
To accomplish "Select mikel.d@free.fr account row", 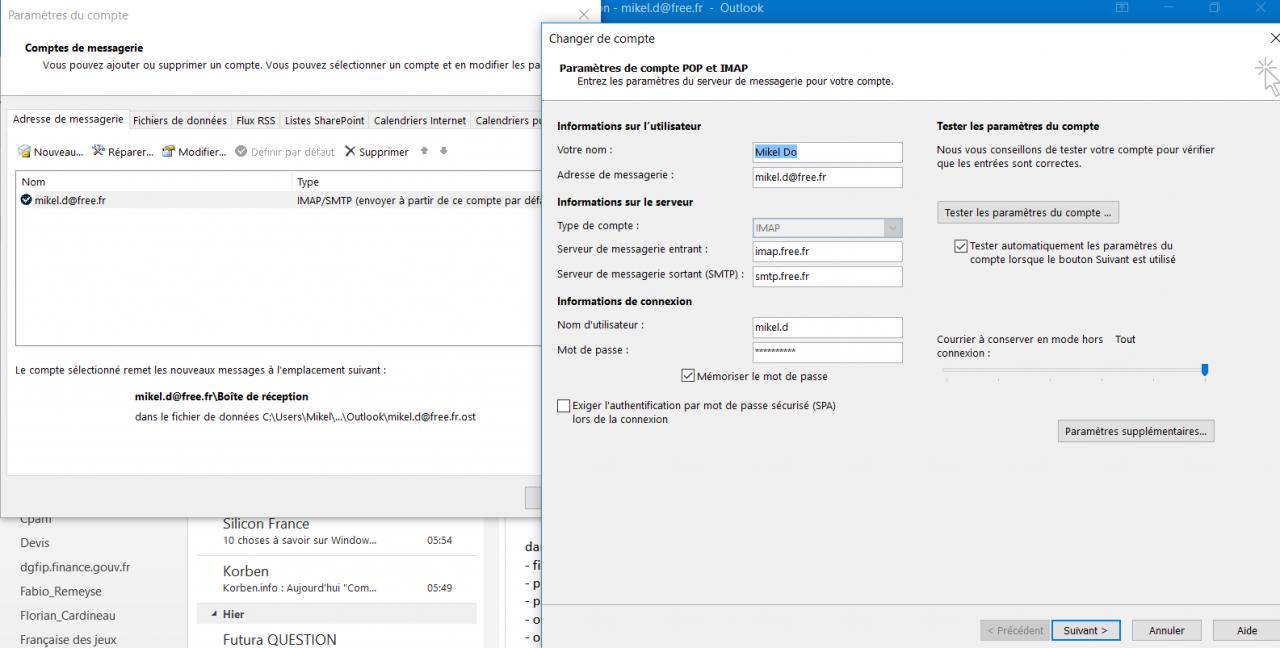I will pyautogui.click(x=279, y=200).
